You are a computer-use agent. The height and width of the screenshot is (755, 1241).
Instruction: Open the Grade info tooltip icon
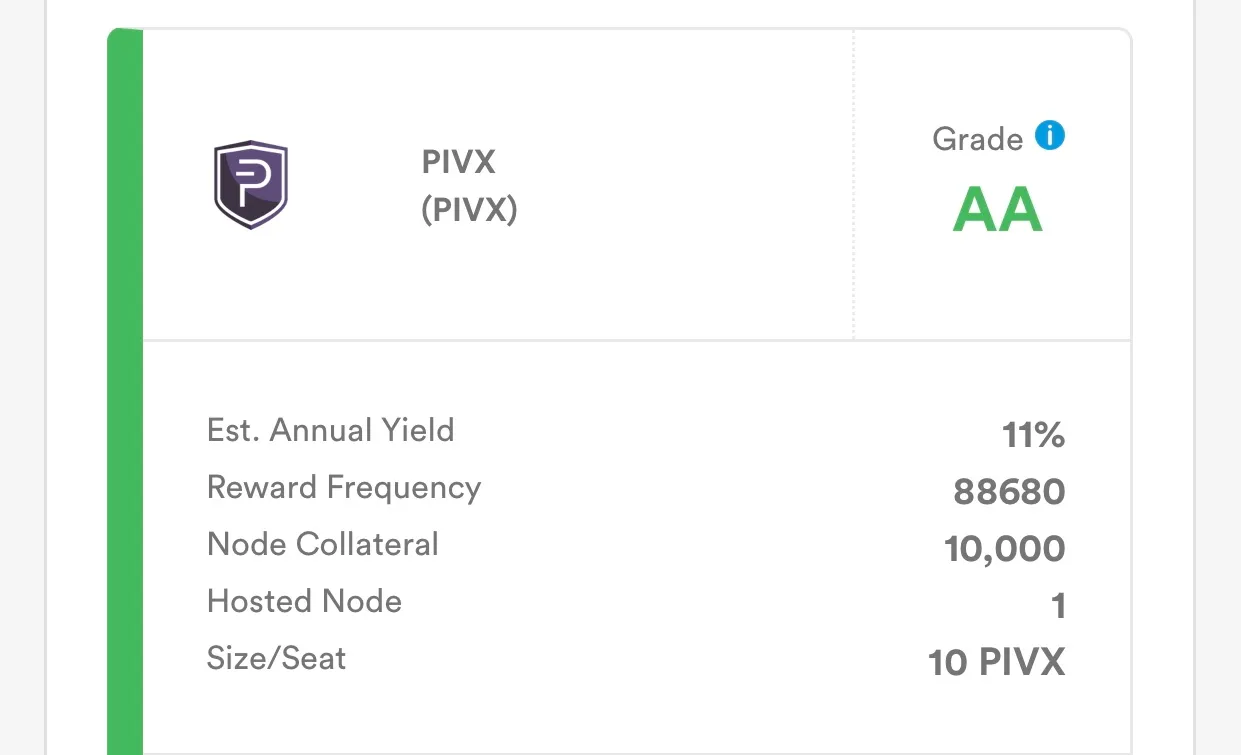(x=1049, y=135)
